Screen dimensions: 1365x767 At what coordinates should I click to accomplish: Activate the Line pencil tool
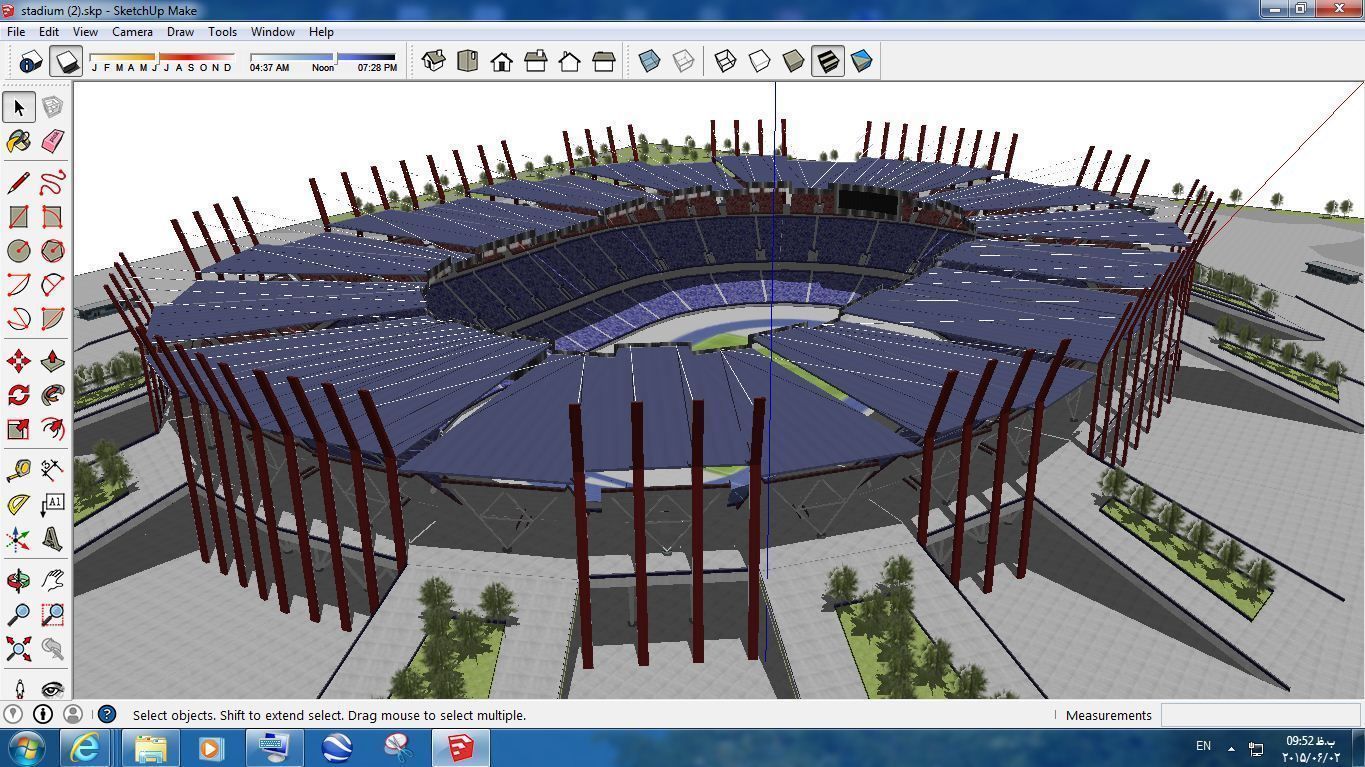pos(18,182)
